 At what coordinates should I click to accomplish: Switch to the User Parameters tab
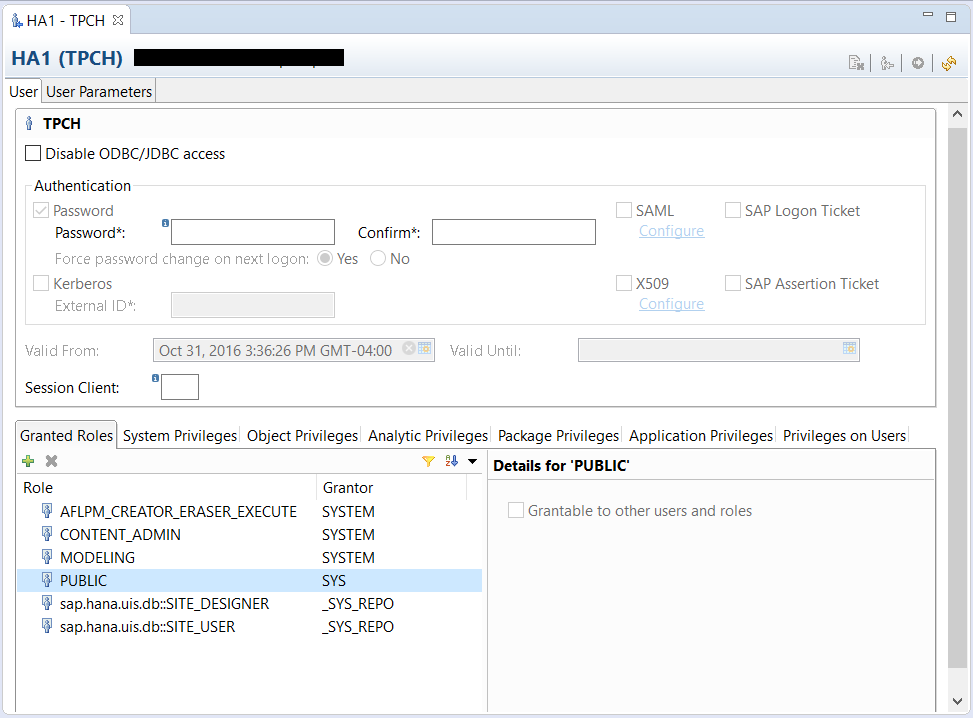tap(99, 92)
